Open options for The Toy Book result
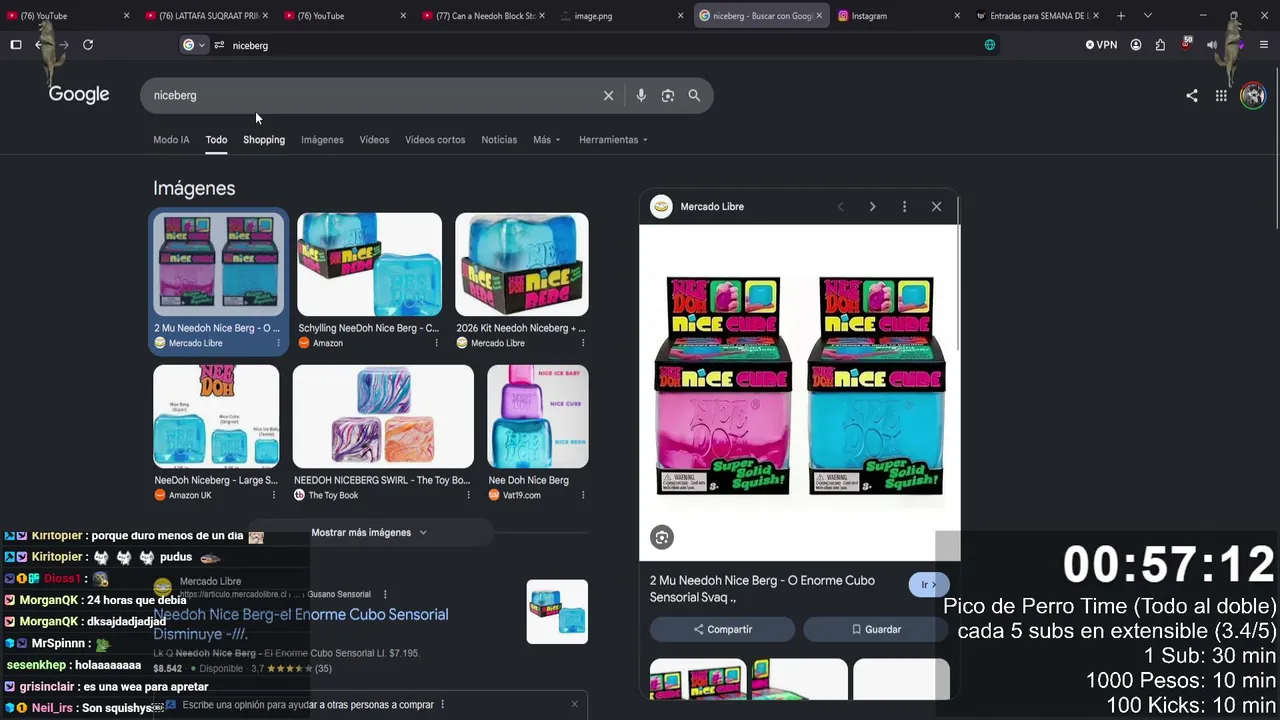The image size is (1280, 720). click(467, 495)
